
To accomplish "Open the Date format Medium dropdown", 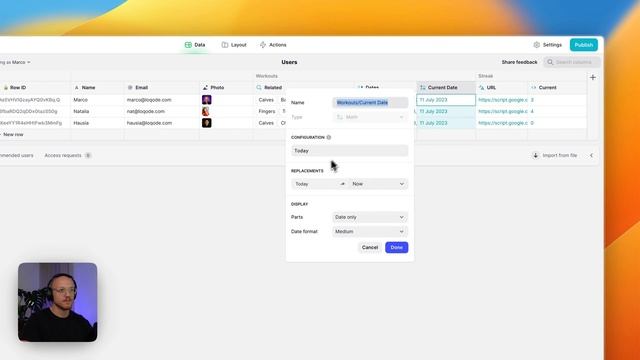I will [370, 231].
